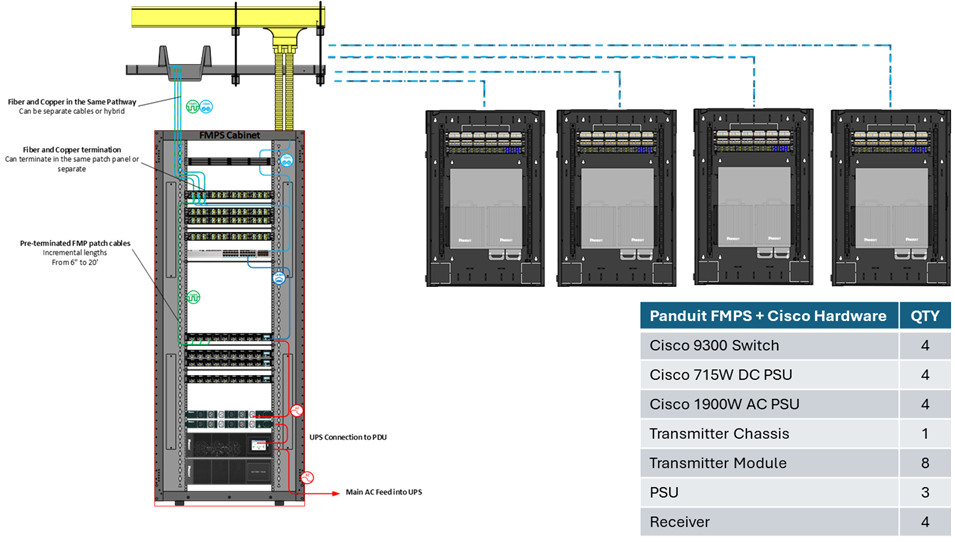Click the 'Cisco 9300 Switch' row
This screenshot has width=955, height=542.
pos(795,345)
